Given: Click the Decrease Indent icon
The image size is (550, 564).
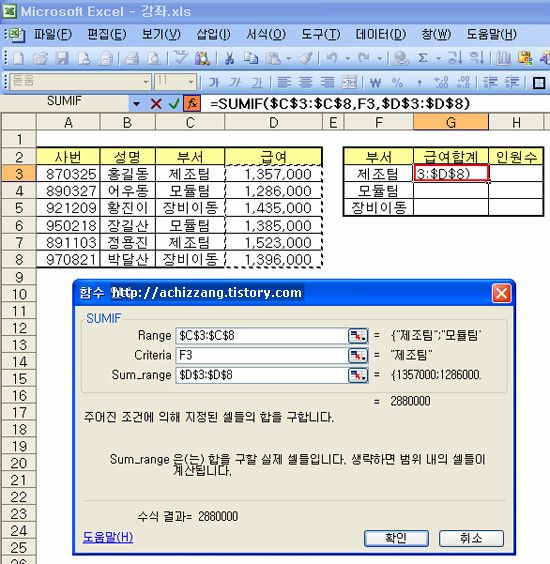Looking at the screenshot, I should 490,83.
